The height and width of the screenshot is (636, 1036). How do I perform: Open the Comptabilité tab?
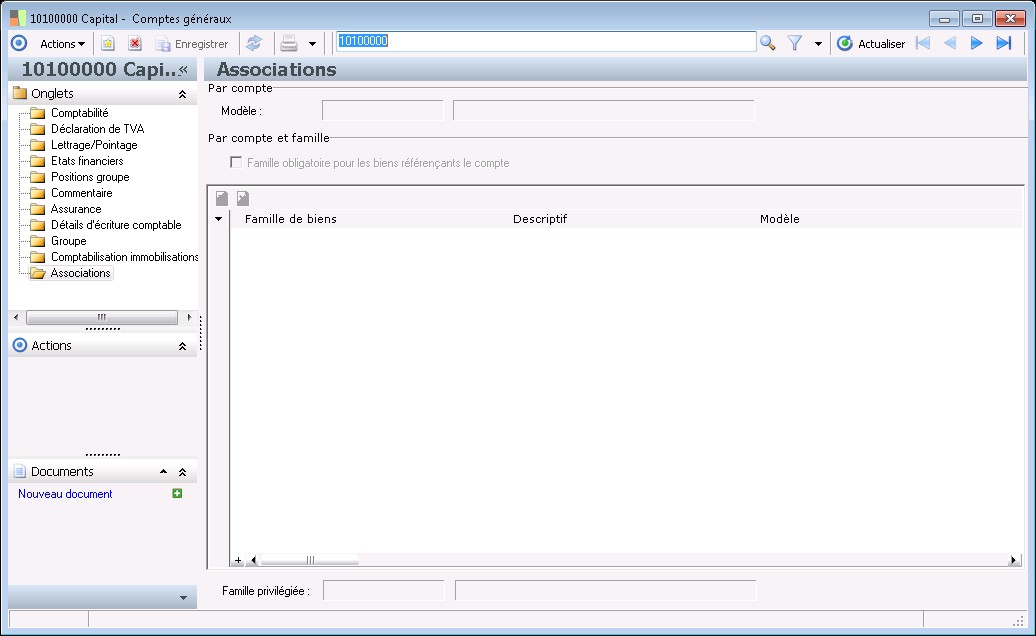click(x=79, y=113)
